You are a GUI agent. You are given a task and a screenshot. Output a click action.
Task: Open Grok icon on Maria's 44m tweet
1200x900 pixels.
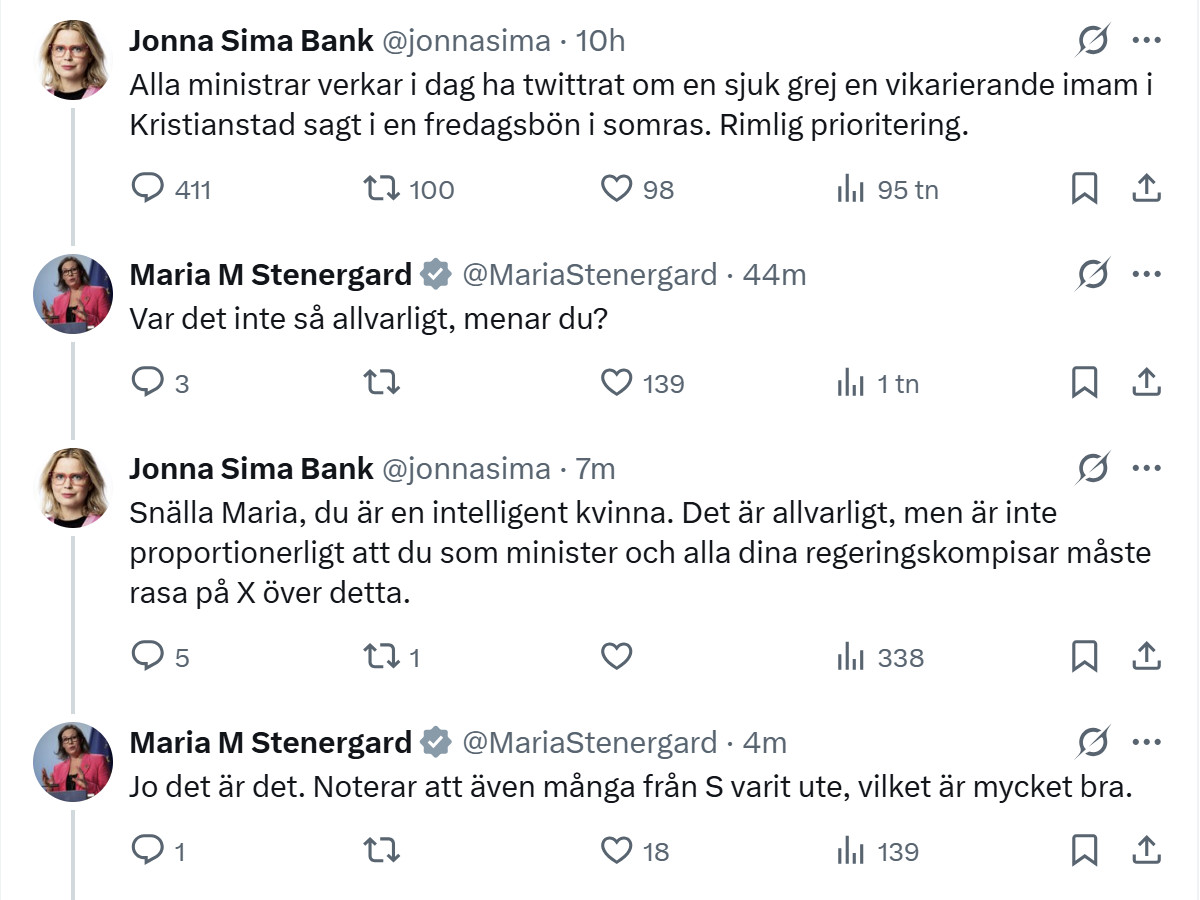[1093, 274]
